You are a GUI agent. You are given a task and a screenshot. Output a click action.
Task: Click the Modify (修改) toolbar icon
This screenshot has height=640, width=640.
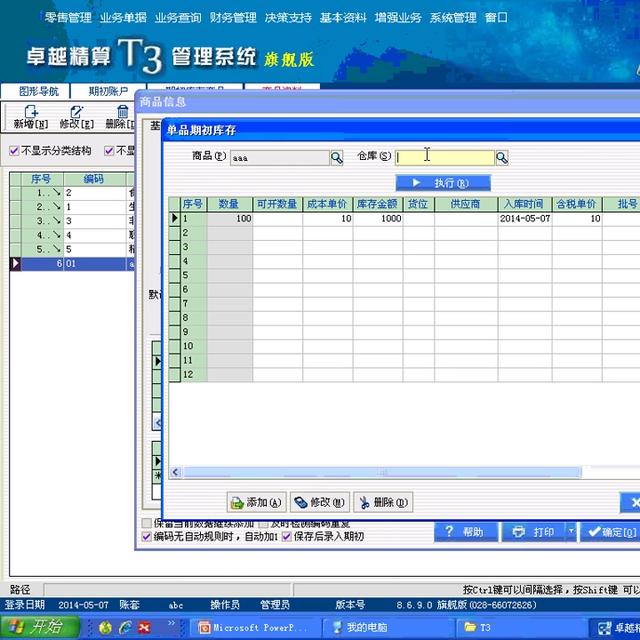(76, 117)
